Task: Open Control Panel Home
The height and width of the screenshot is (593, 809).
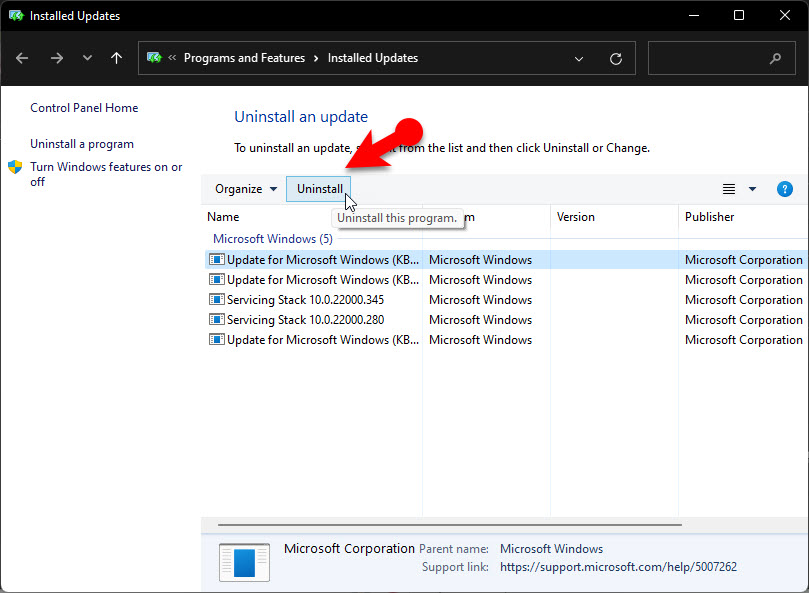Action: coord(84,108)
